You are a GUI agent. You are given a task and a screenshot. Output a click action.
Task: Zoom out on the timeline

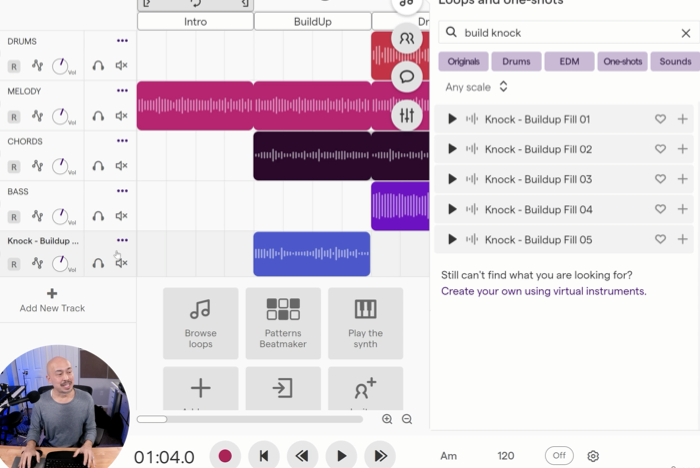407,419
